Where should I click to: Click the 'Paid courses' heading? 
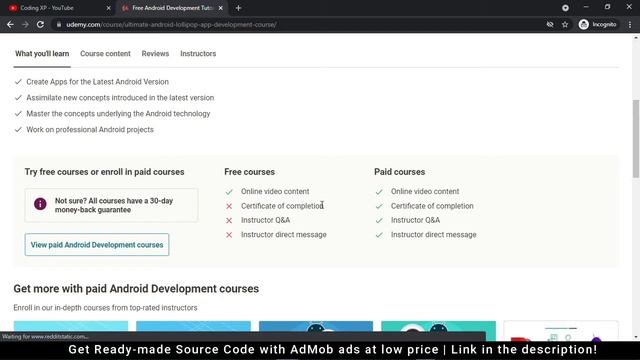click(400, 172)
